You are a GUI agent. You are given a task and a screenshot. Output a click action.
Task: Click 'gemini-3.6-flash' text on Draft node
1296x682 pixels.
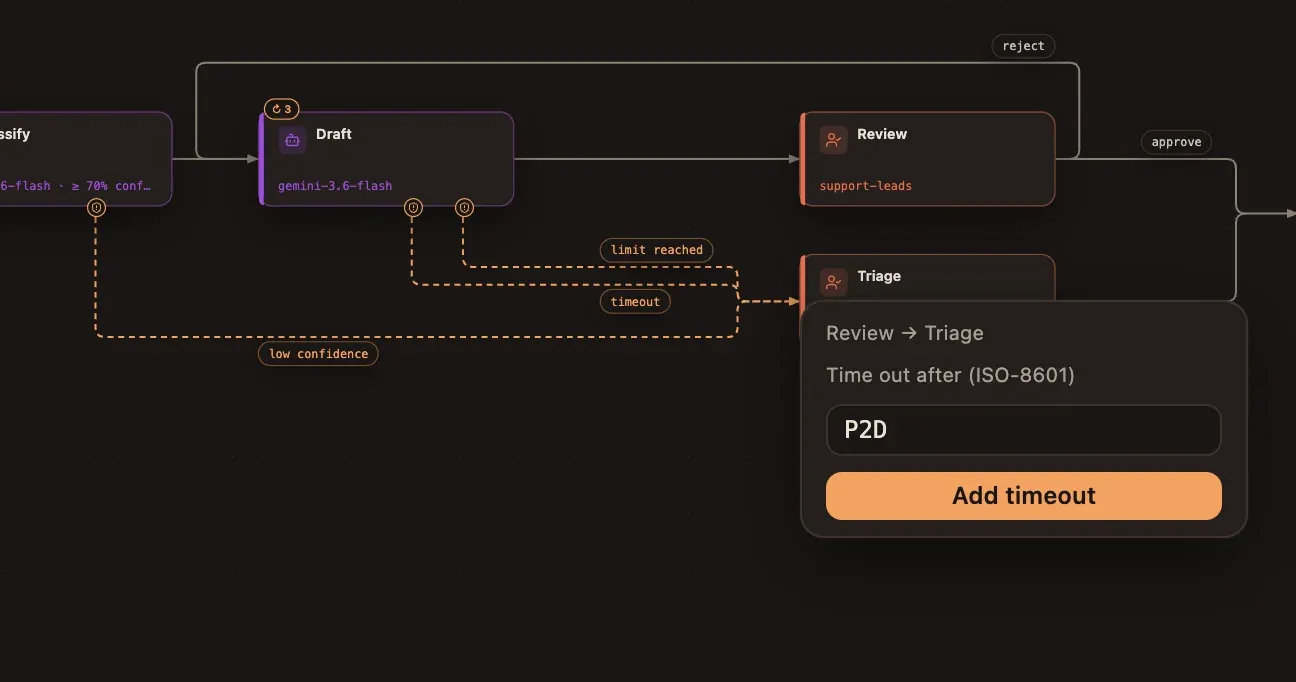335,186
